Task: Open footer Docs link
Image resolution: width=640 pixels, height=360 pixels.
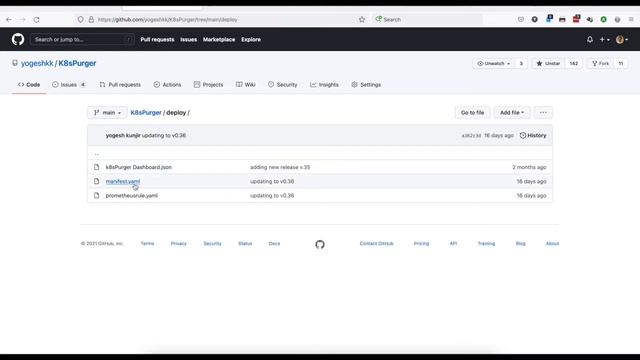Action: pos(274,244)
